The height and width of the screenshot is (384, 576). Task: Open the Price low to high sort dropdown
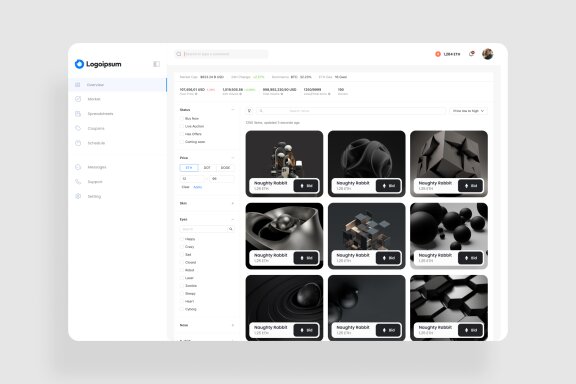coord(468,111)
